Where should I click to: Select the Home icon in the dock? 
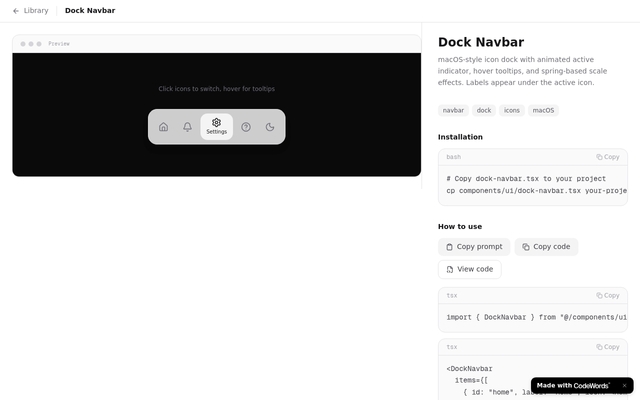(163, 127)
